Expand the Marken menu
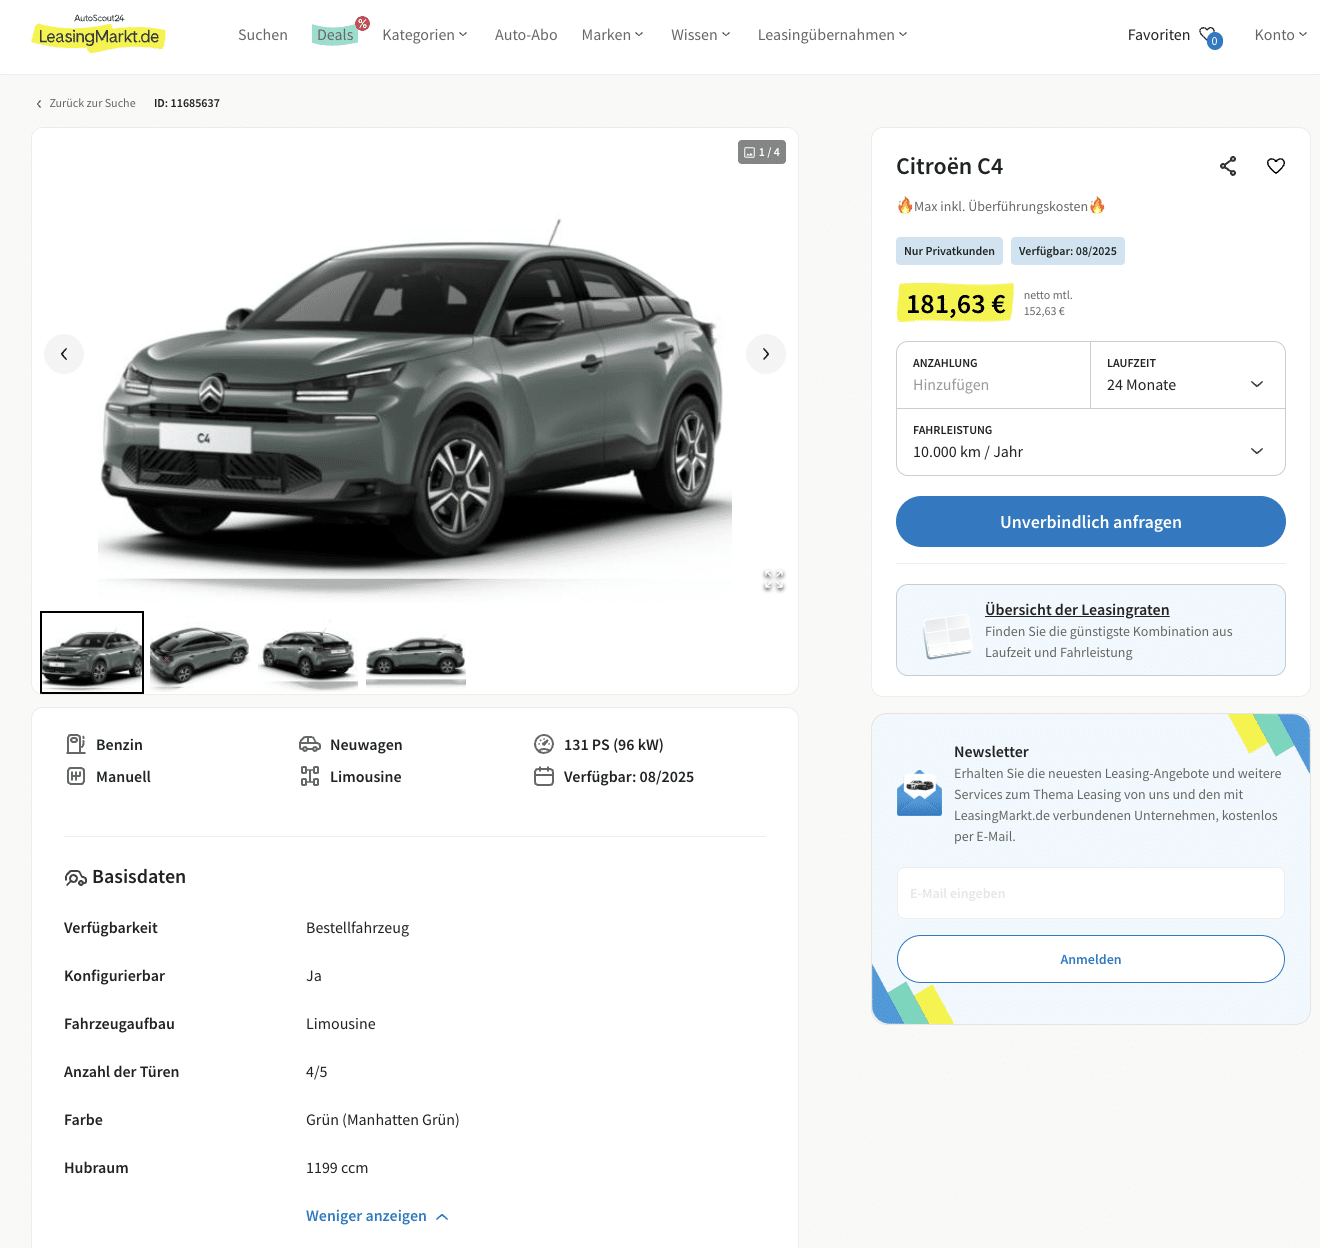The width and height of the screenshot is (1320, 1248). [613, 35]
